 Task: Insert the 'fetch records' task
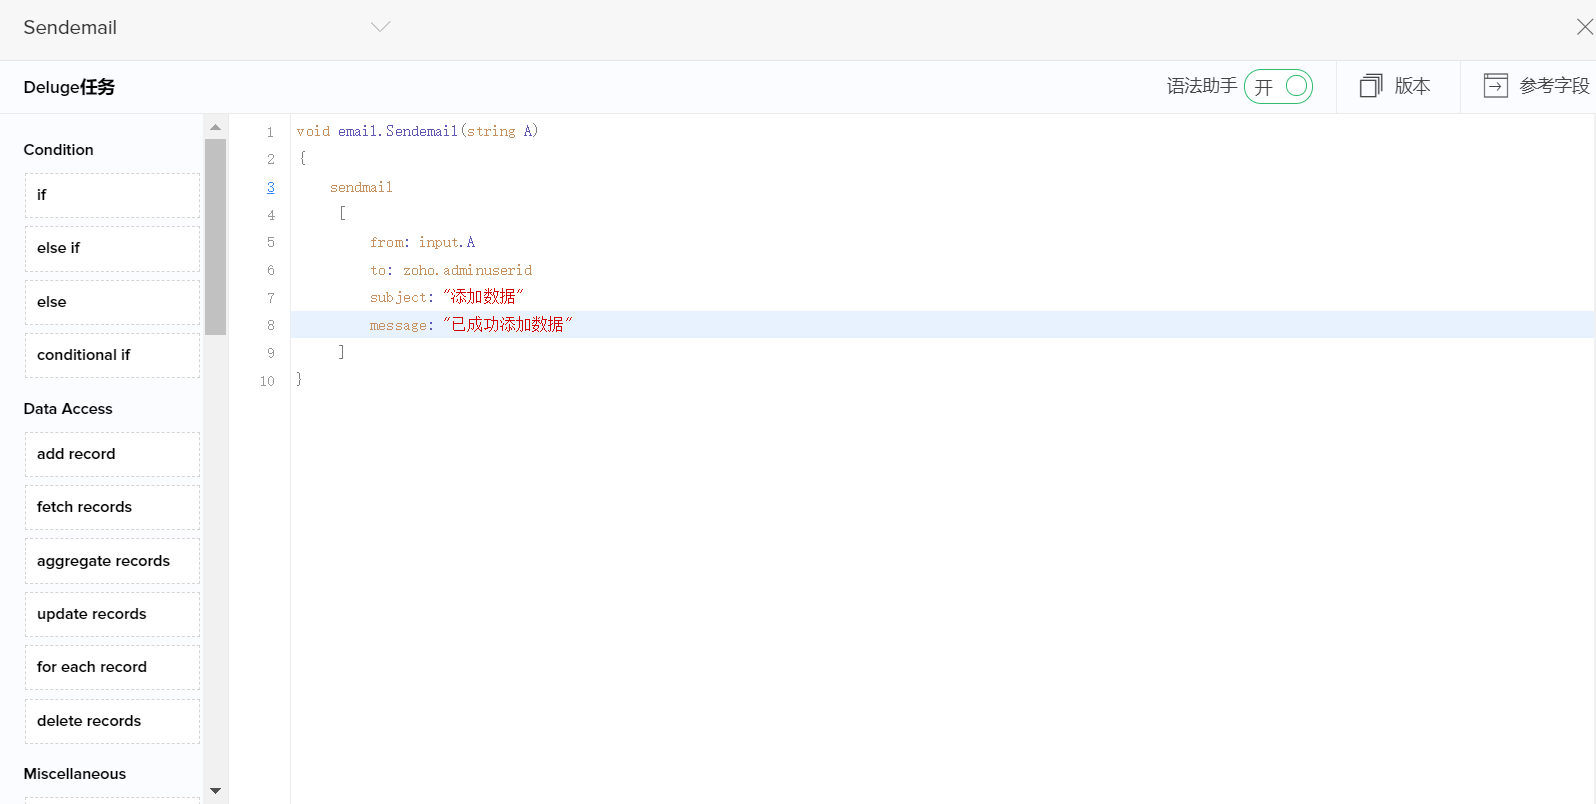pos(112,507)
